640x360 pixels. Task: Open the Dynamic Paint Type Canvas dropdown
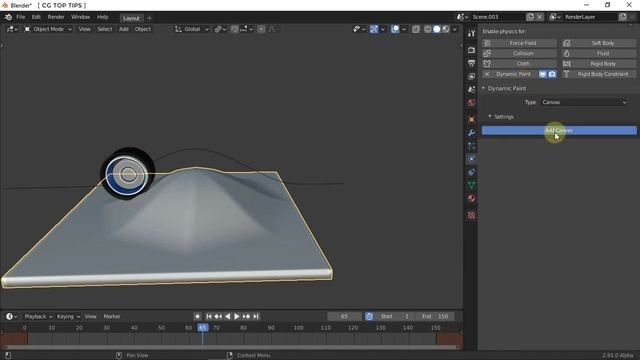pyautogui.click(x=584, y=102)
